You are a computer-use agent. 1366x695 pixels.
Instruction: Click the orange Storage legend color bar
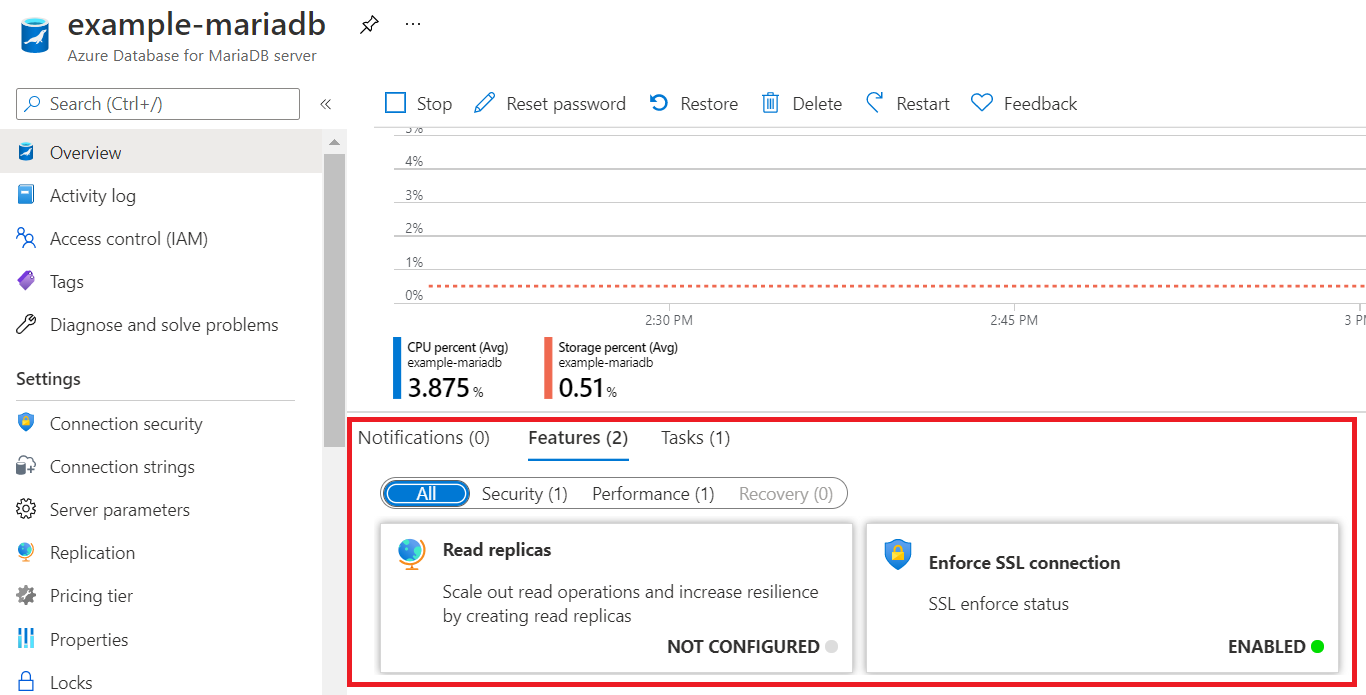pyautogui.click(x=548, y=368)
